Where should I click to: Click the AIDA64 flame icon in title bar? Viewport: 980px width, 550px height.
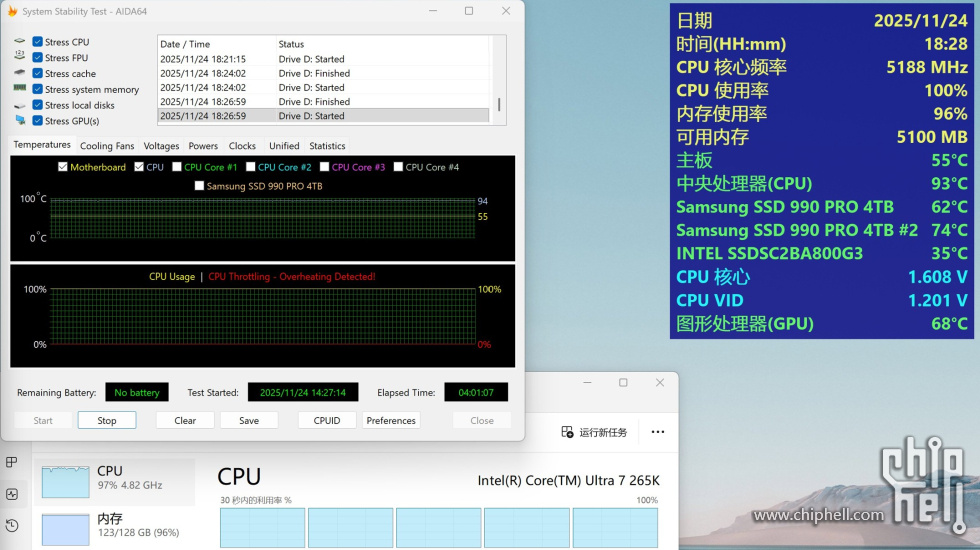(12, 11)
